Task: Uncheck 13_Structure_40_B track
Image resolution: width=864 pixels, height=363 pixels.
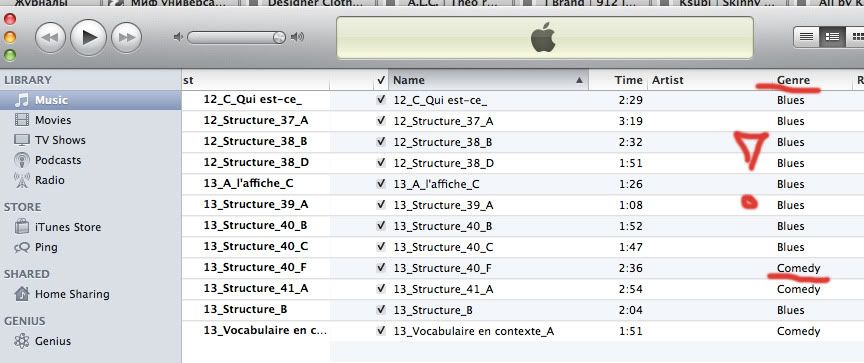Action: click(x=380, y=226)
